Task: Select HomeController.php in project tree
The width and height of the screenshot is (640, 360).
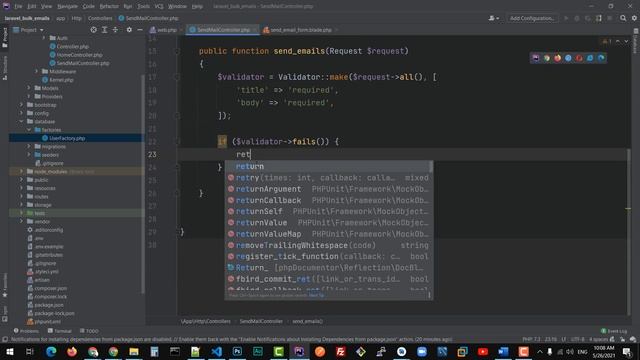Action: point(79,55)
